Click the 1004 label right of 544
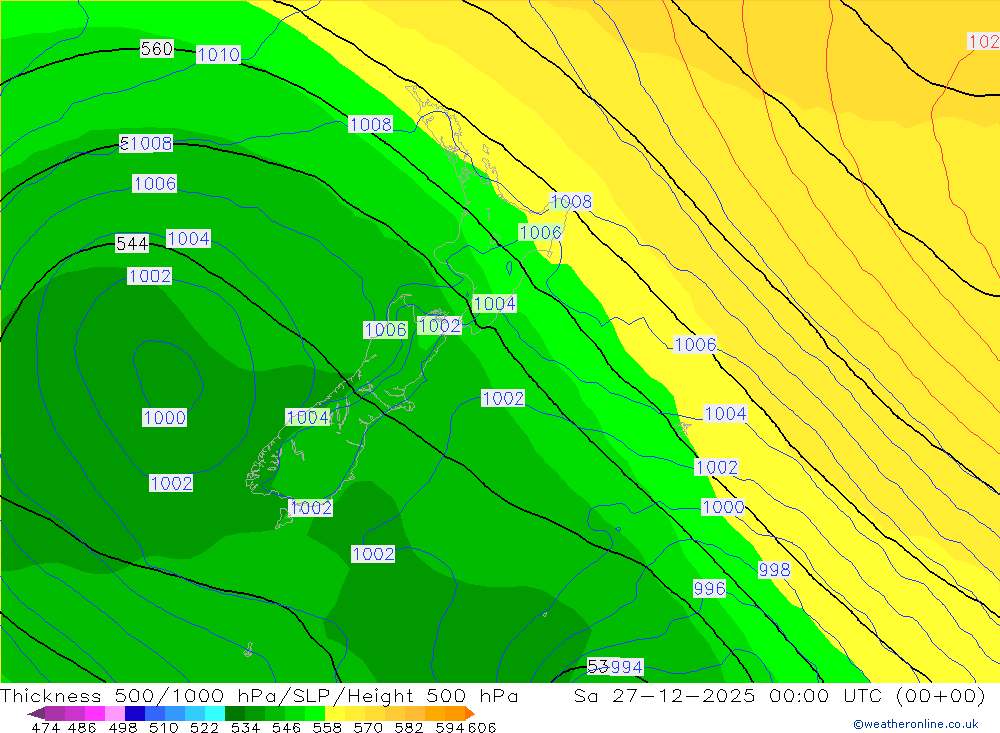This screenshot has width=1000, height=733. coord(188,239)
